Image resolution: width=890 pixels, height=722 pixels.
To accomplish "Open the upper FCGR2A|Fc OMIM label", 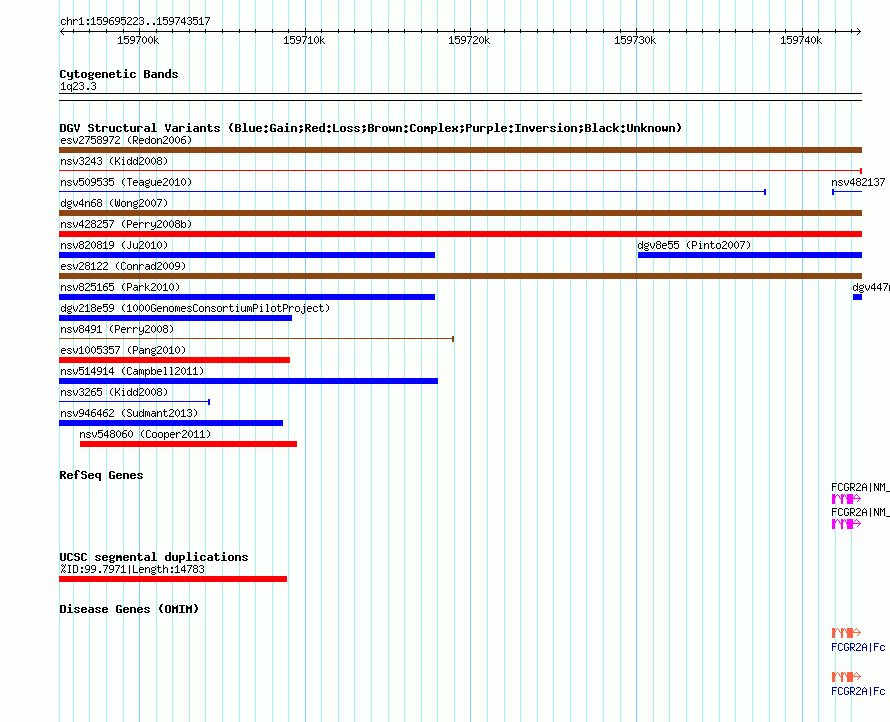I will click(858, 647).
